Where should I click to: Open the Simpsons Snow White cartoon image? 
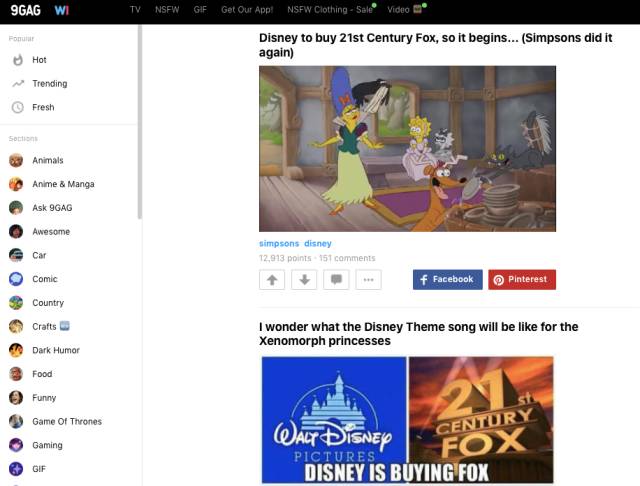point(407,148)
